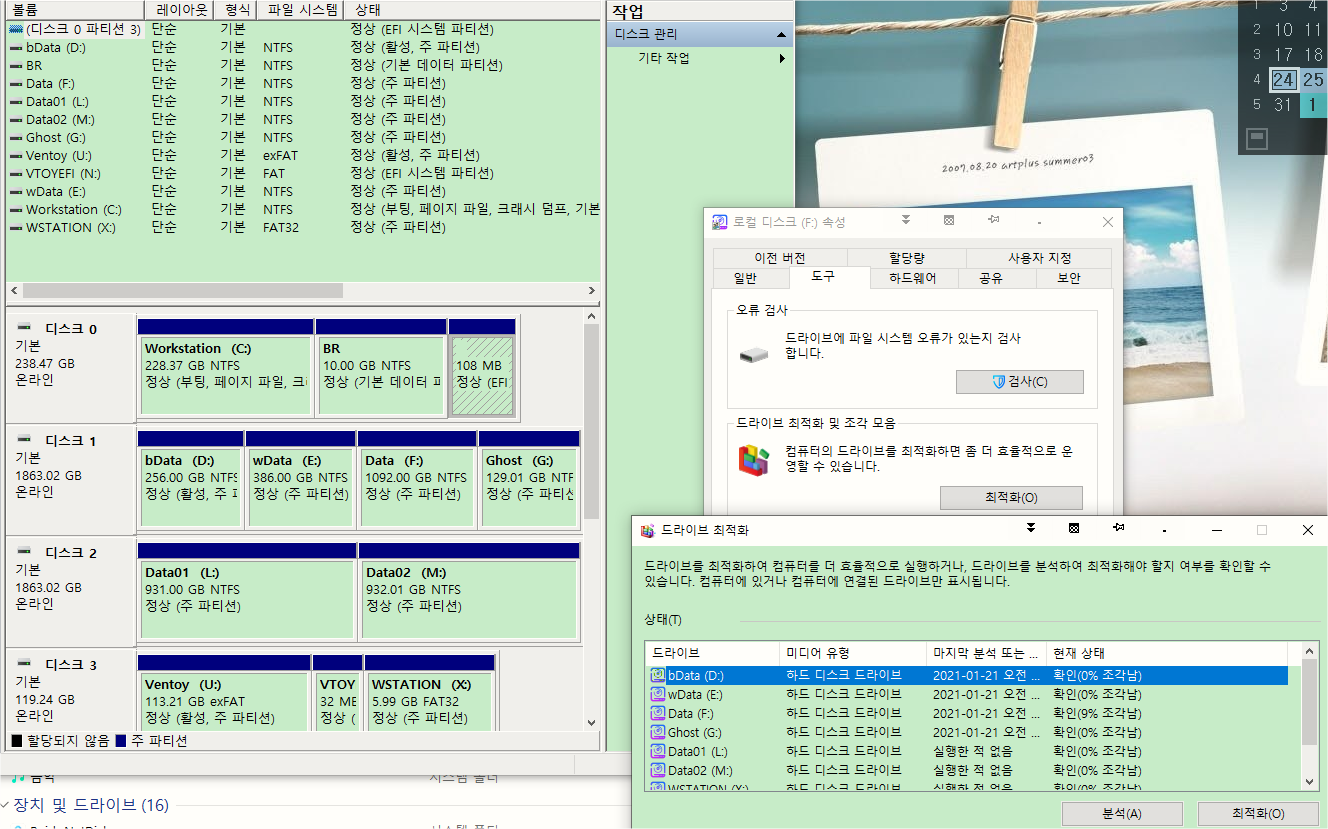Click volume icon of Ventoy (U:) row
The height and width of the screenshot is (829, 1328).
(x=15, y=155)
